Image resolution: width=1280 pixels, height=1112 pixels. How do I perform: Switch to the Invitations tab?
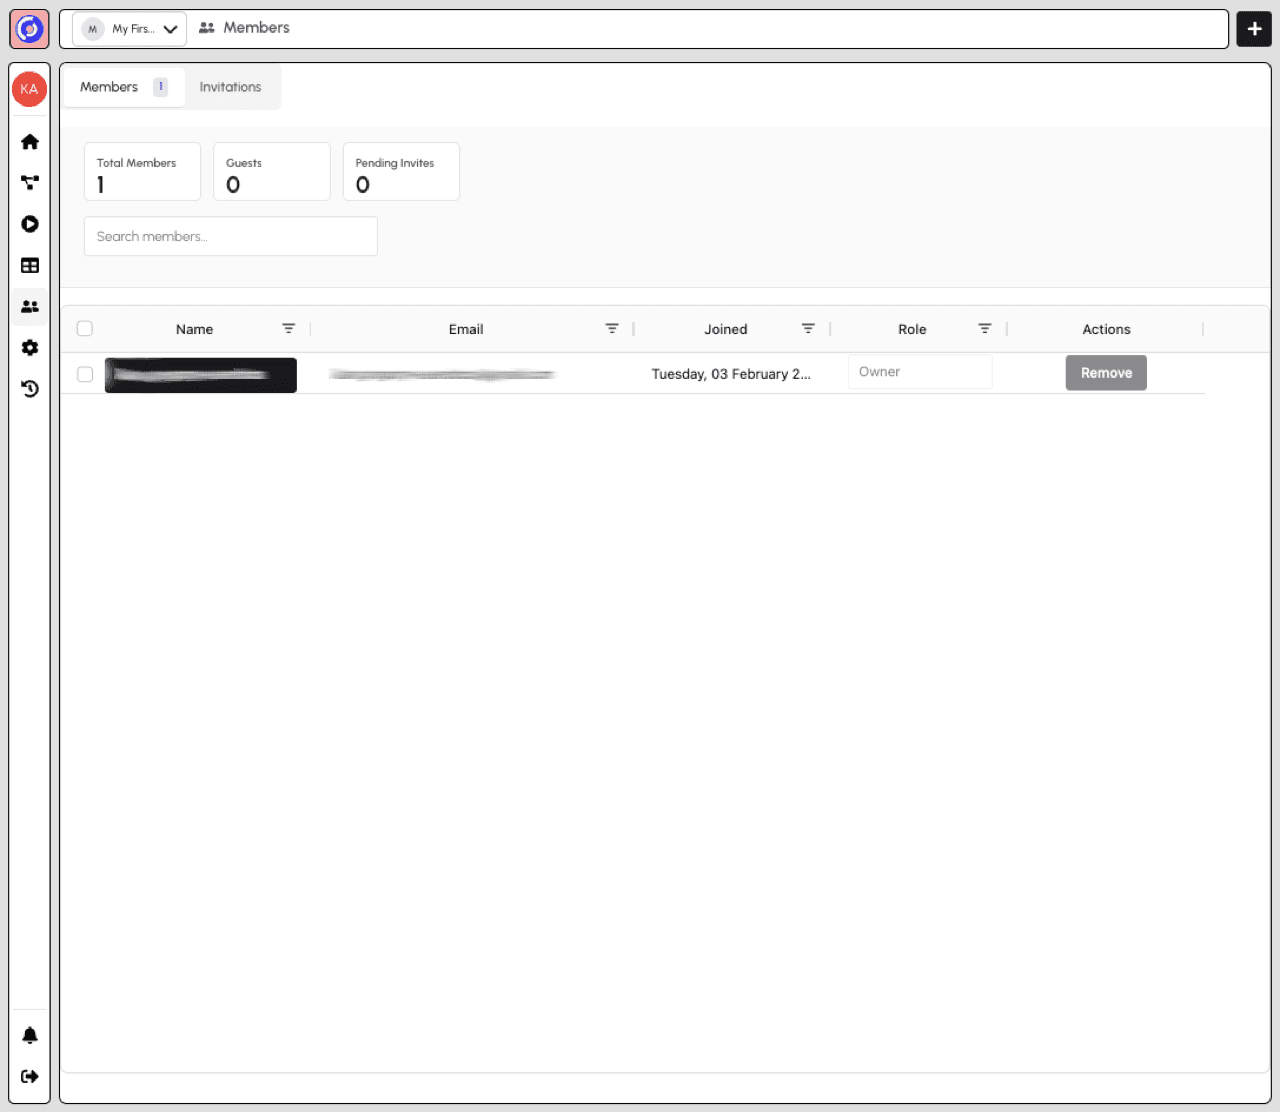[230, 87]
